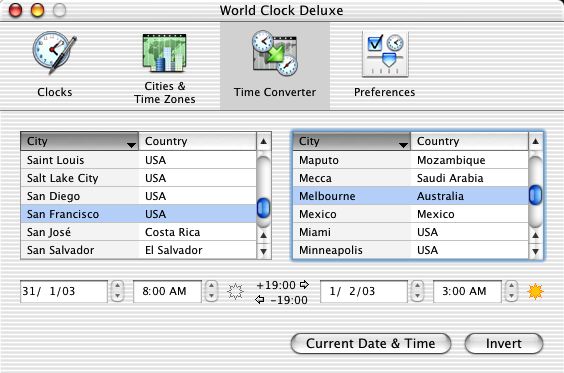Sort right list by City column header
The height and width of the screenshot is (373, 564).
351,141
